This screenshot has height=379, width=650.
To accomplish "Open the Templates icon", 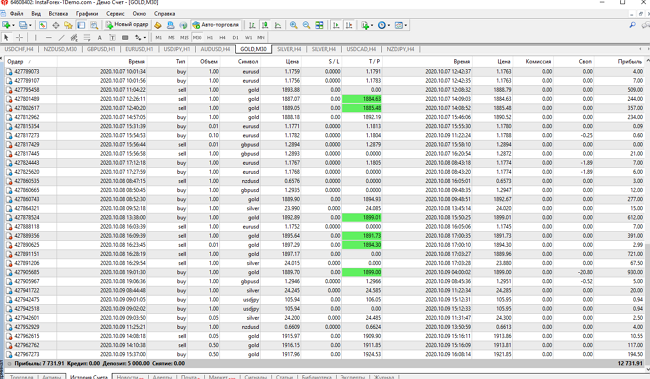I will pos(398,25).
